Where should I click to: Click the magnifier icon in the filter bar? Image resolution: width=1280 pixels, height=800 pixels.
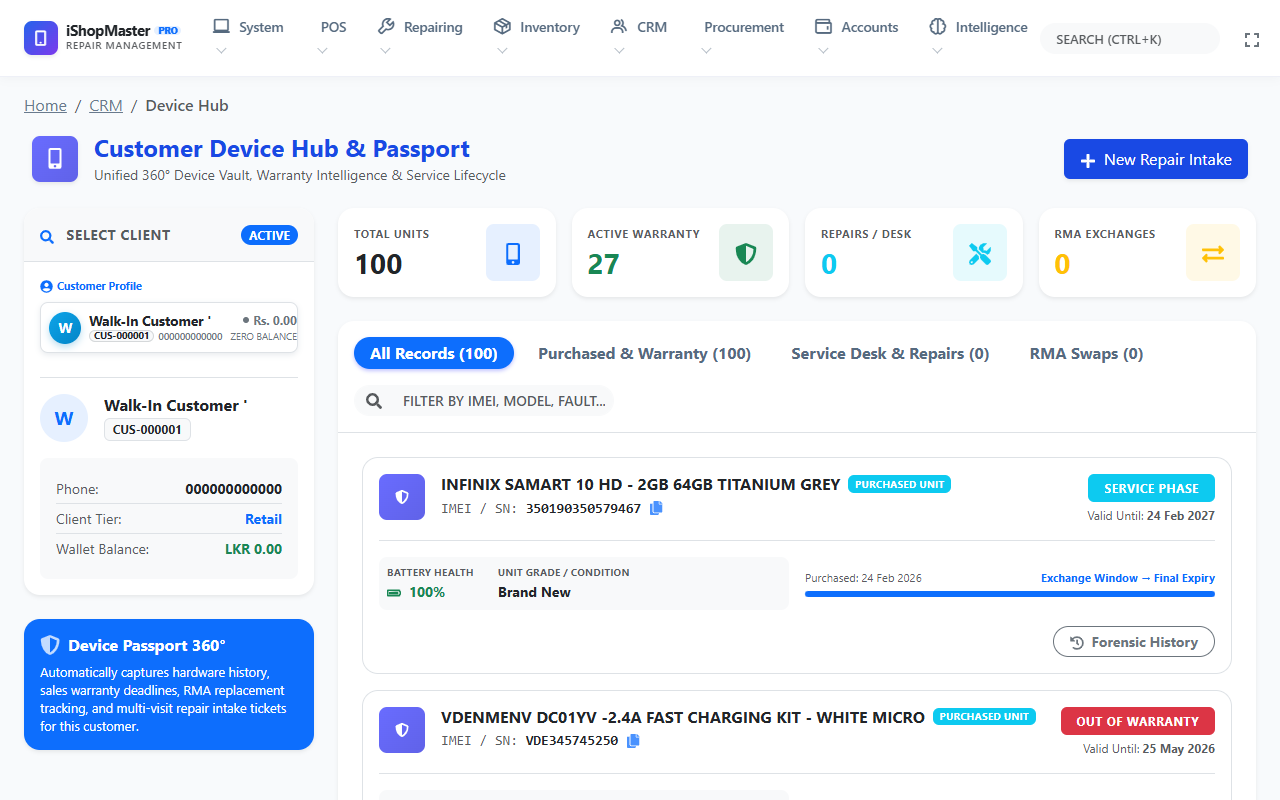pos(374,401)
